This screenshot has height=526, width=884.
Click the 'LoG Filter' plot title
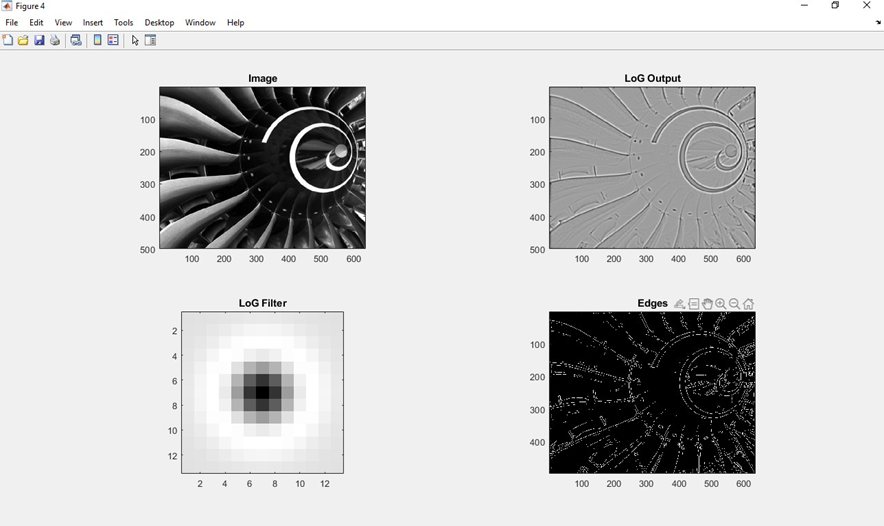point(263,303)
